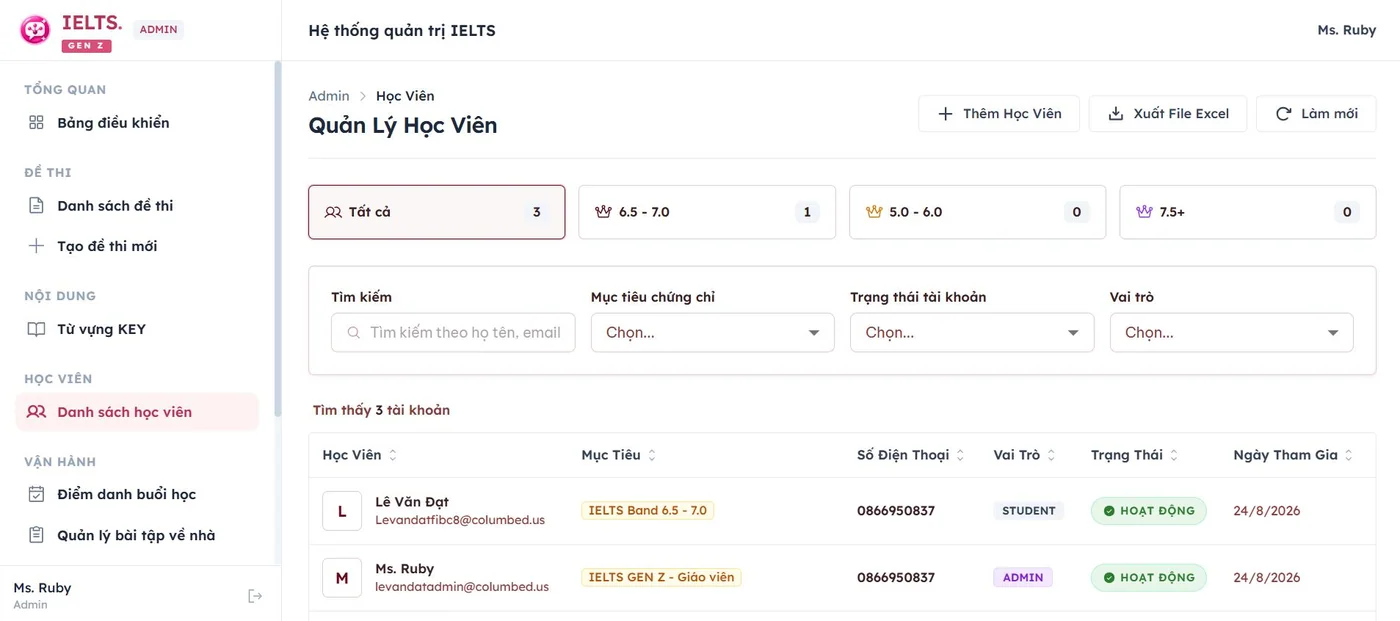Click HOẠT ĐỘNG status in Lê Văn Đạt row
Screen dimensions: 1400x621
tap(1149, 511)
